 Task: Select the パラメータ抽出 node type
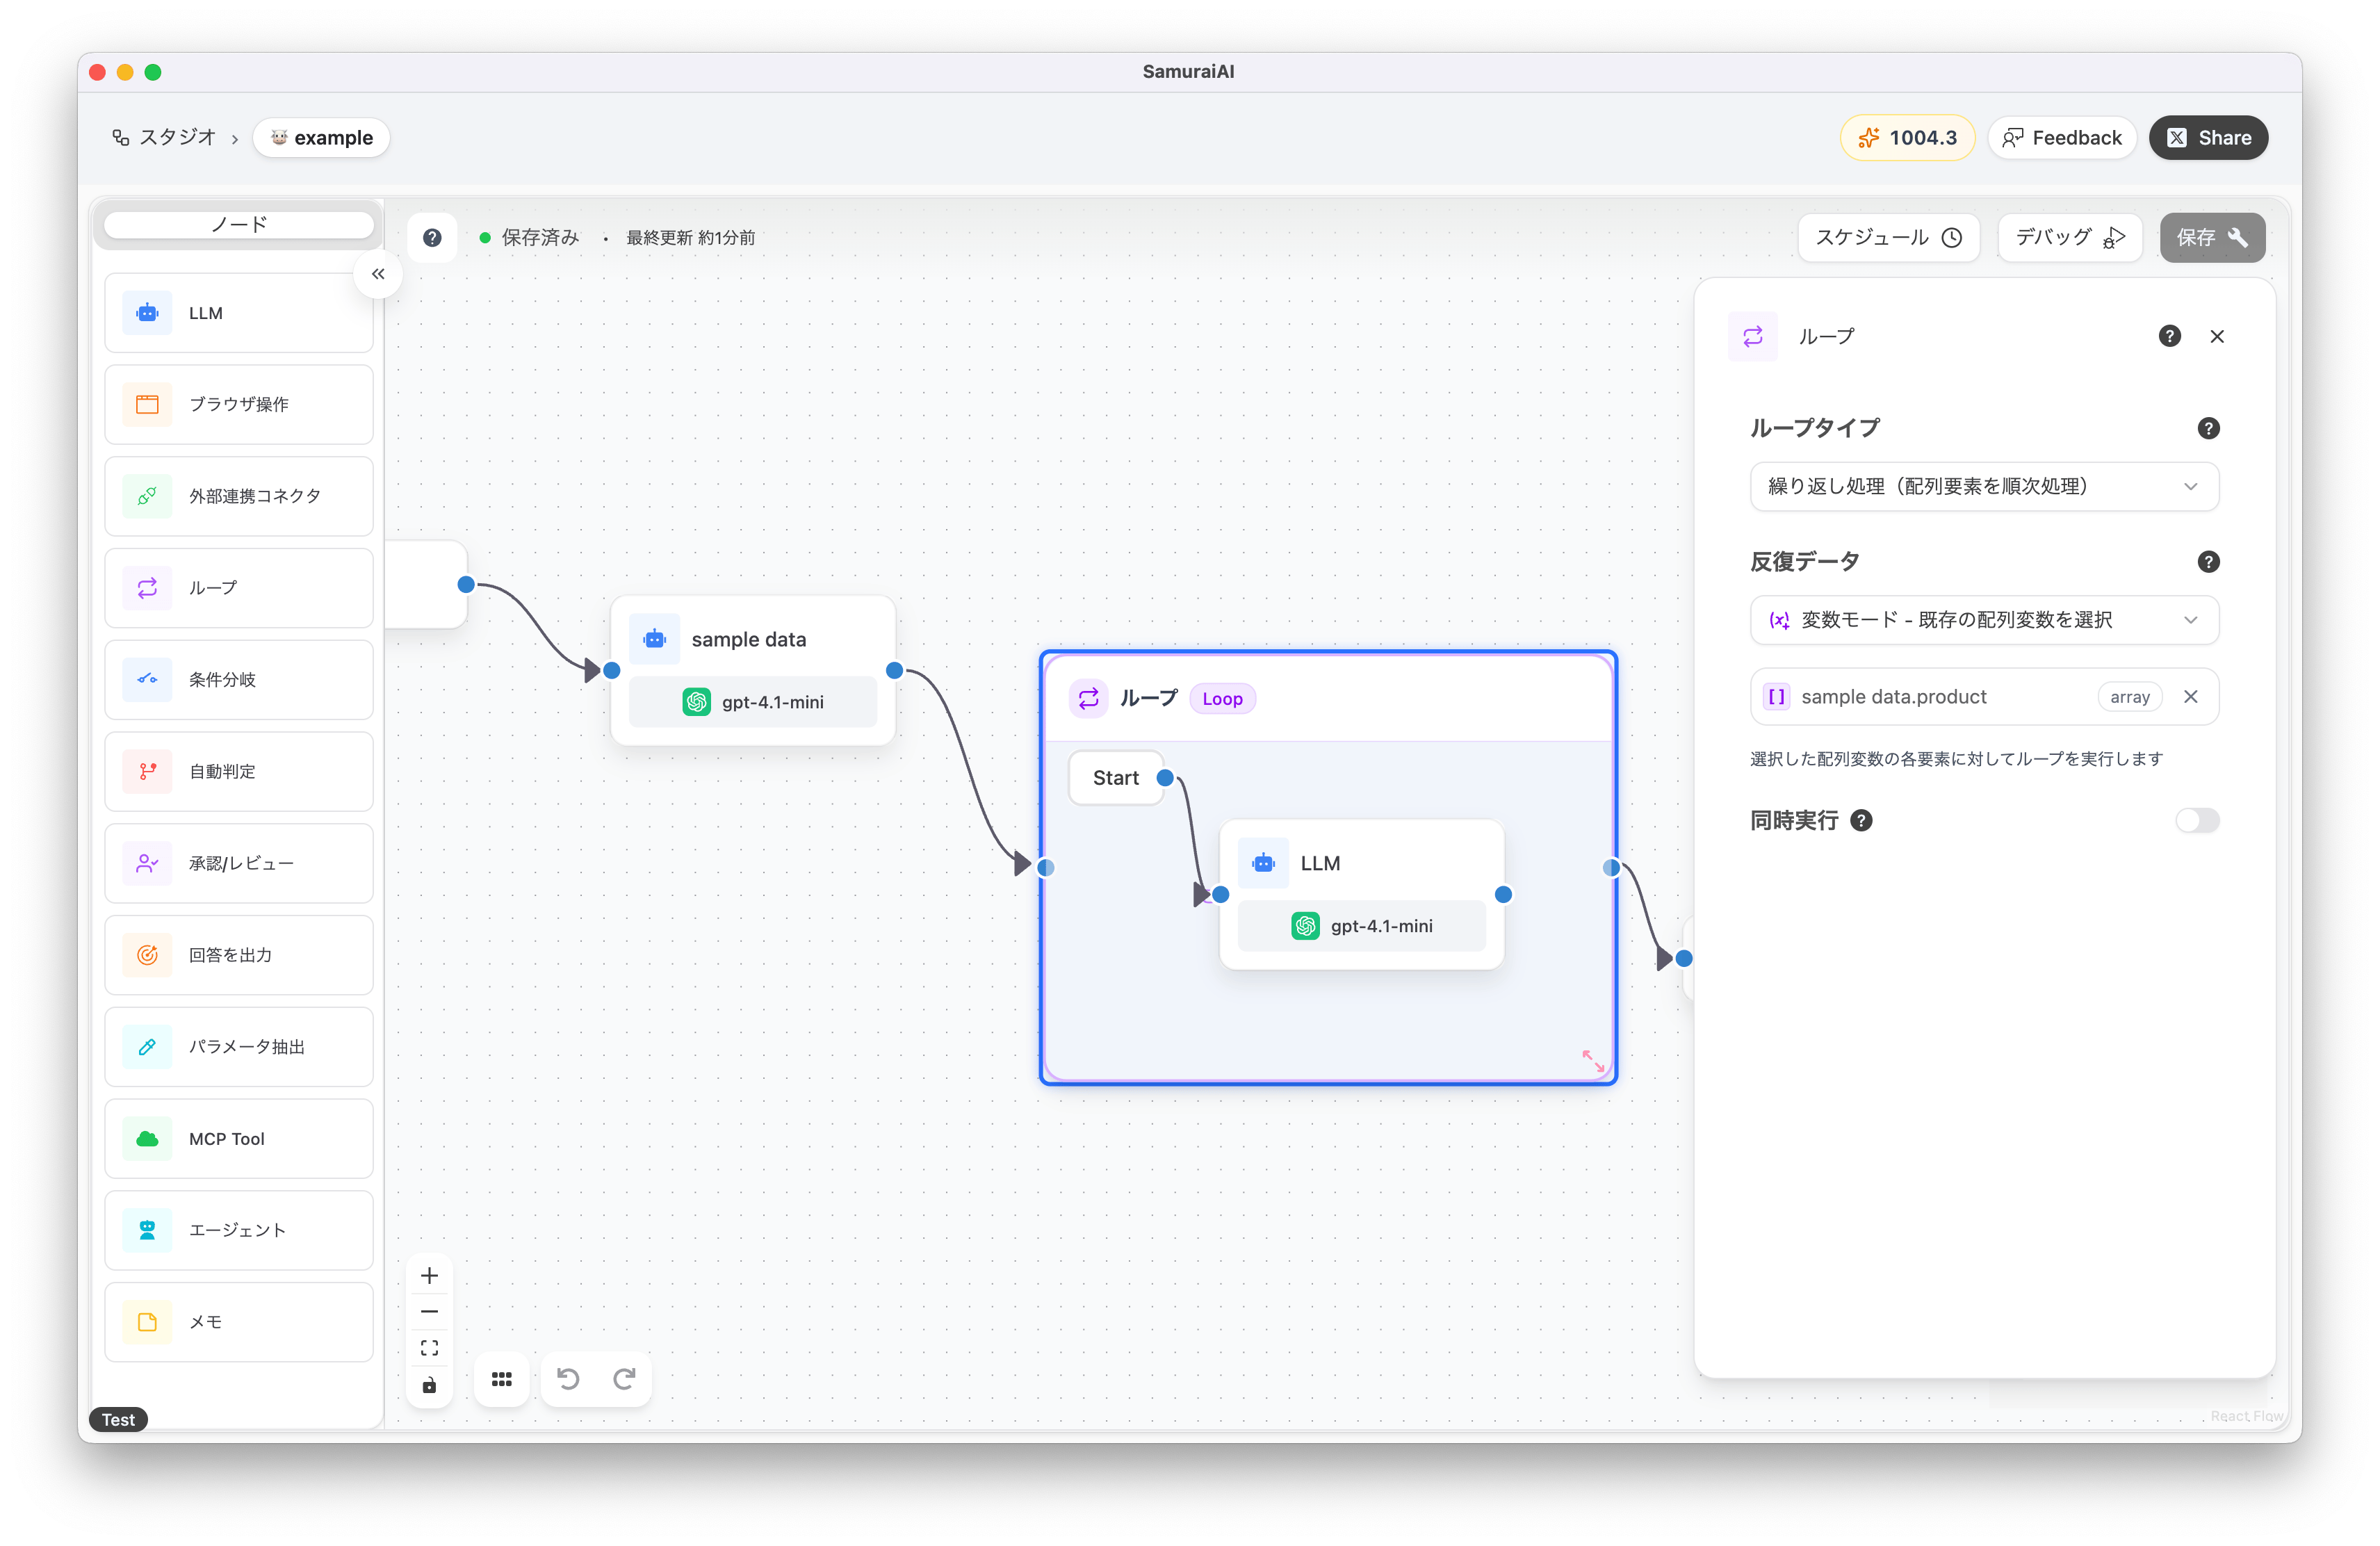tap(238, 1046)
